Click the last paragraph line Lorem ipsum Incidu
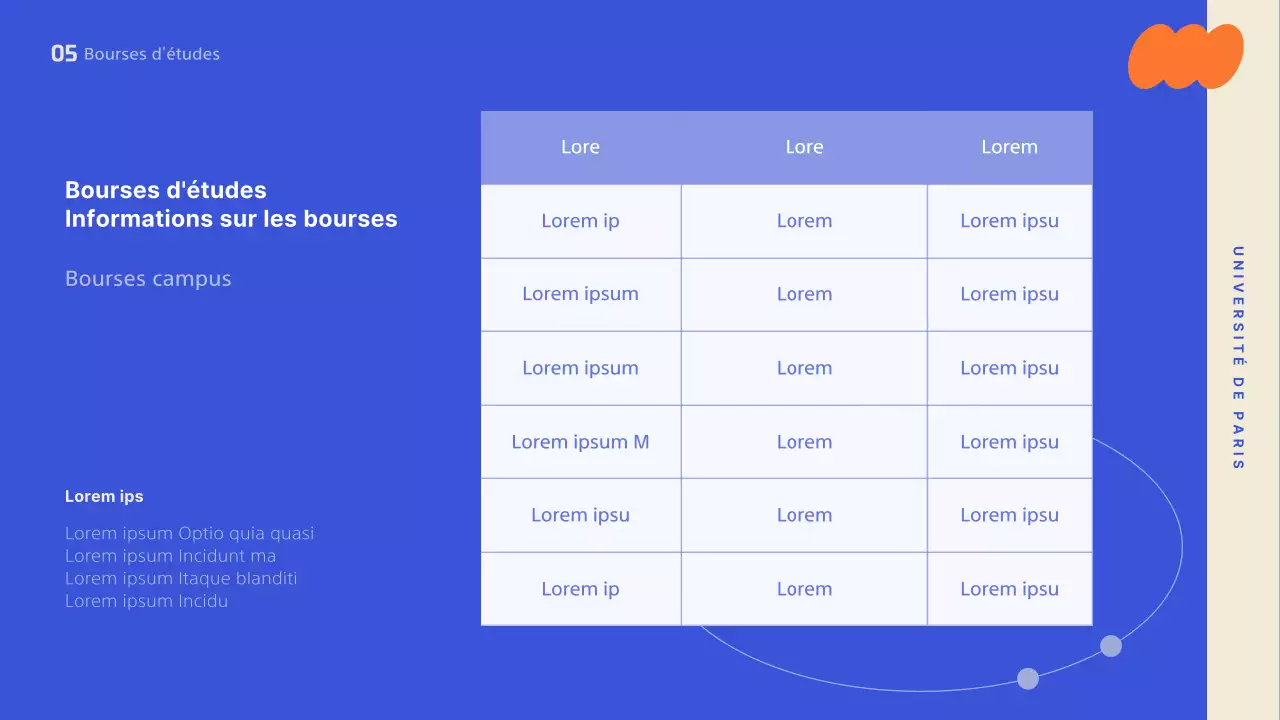Image resolution: width=1280 pixels, height=720 pixels. 146,601
